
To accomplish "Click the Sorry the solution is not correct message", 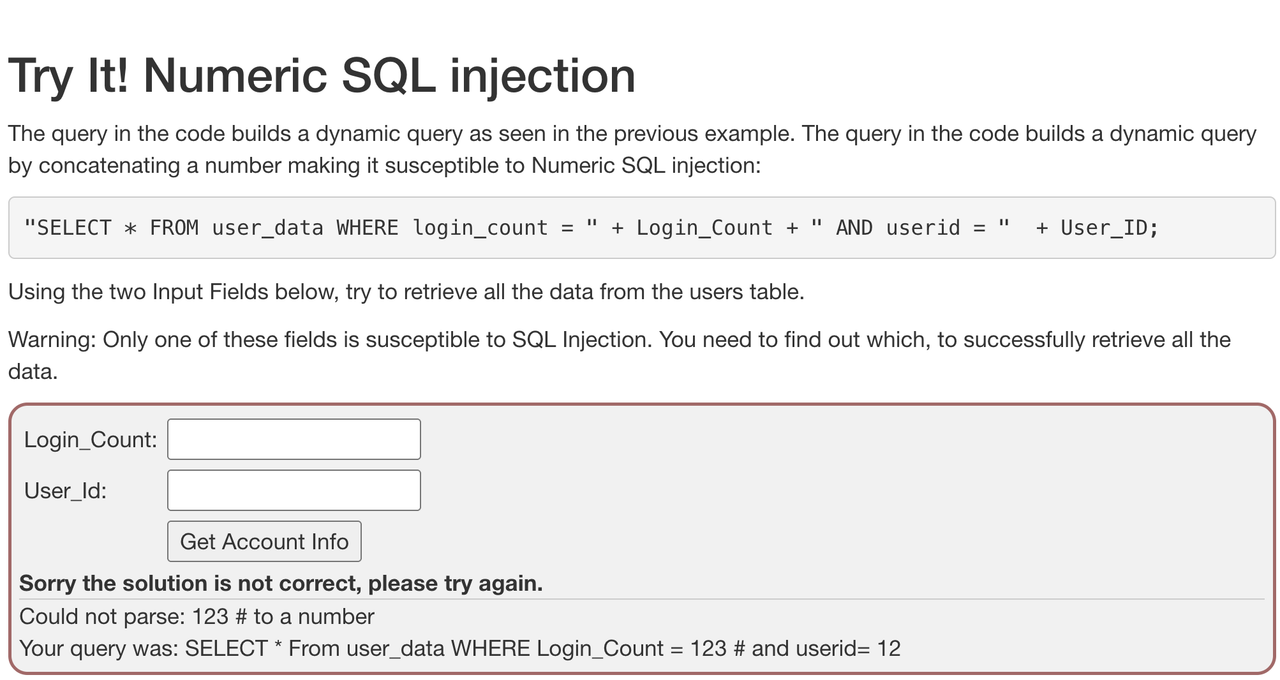I will pos(281,583).
